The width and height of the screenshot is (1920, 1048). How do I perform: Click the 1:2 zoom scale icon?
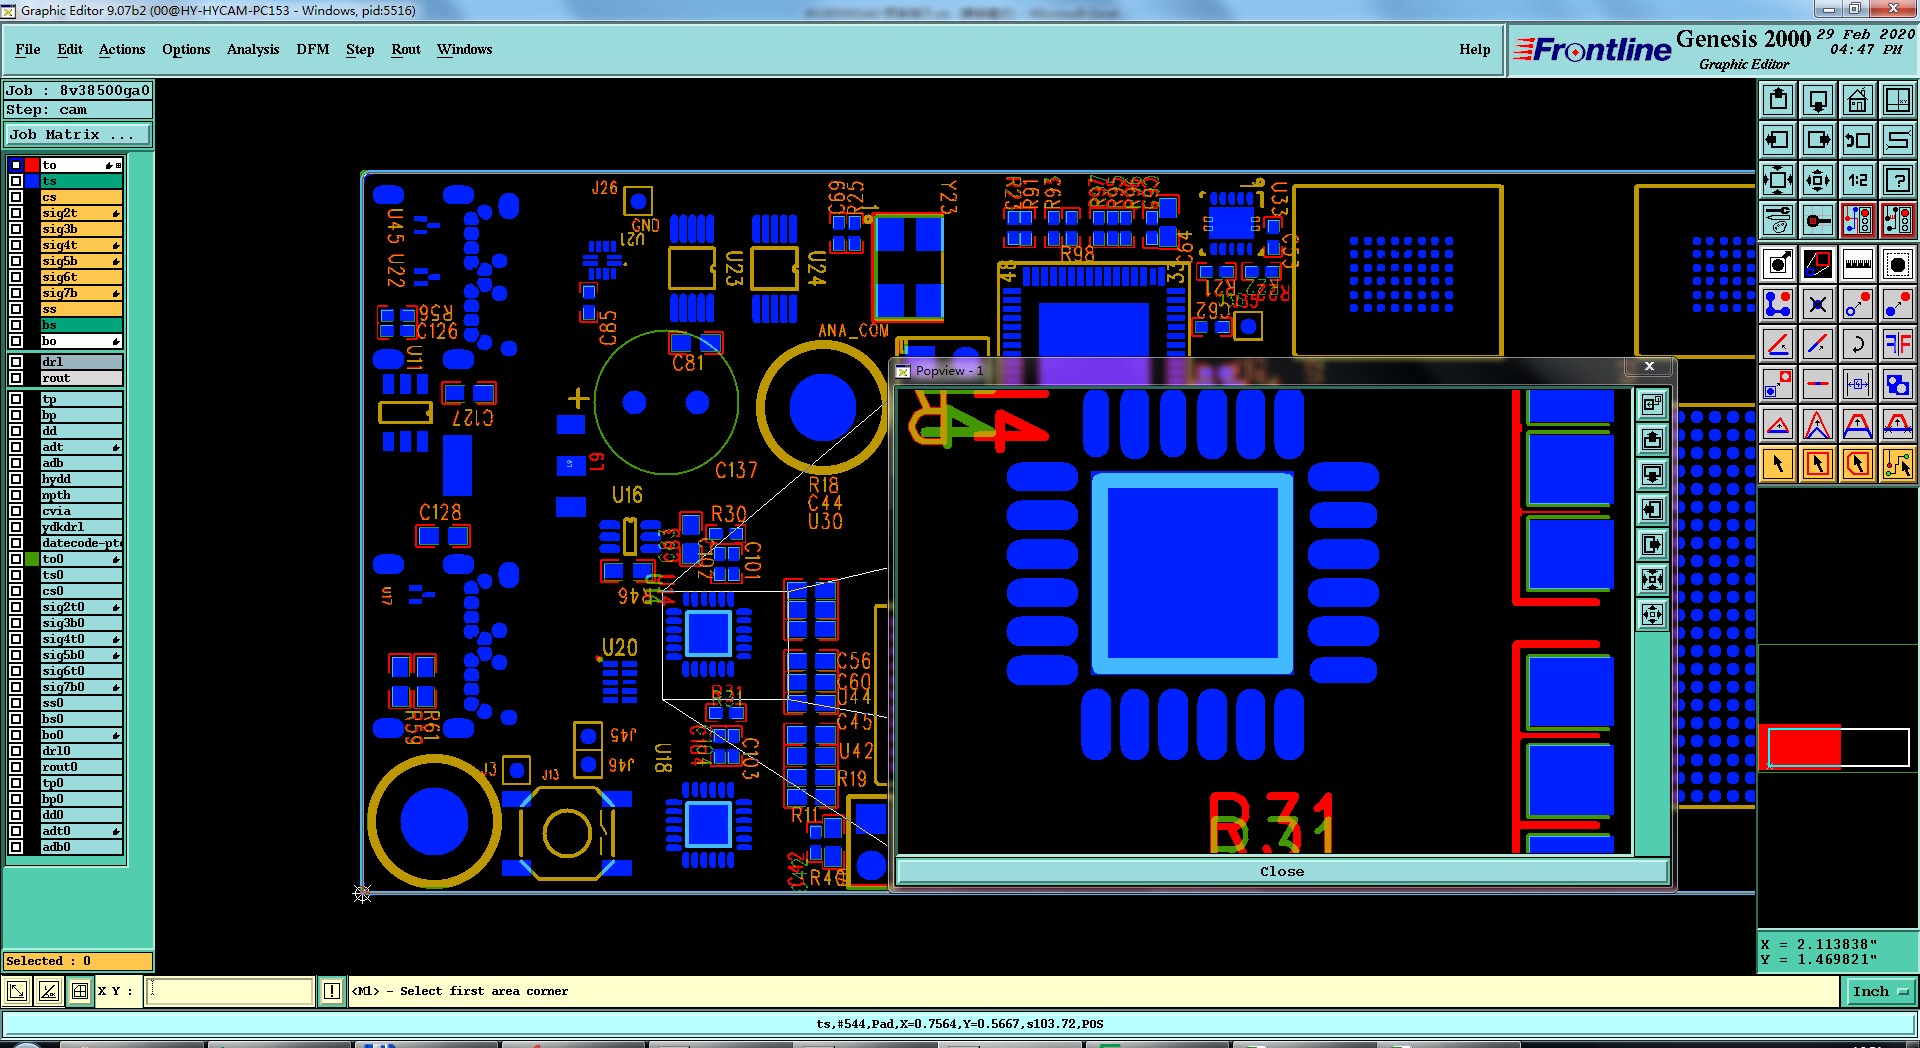[1857, 180]
